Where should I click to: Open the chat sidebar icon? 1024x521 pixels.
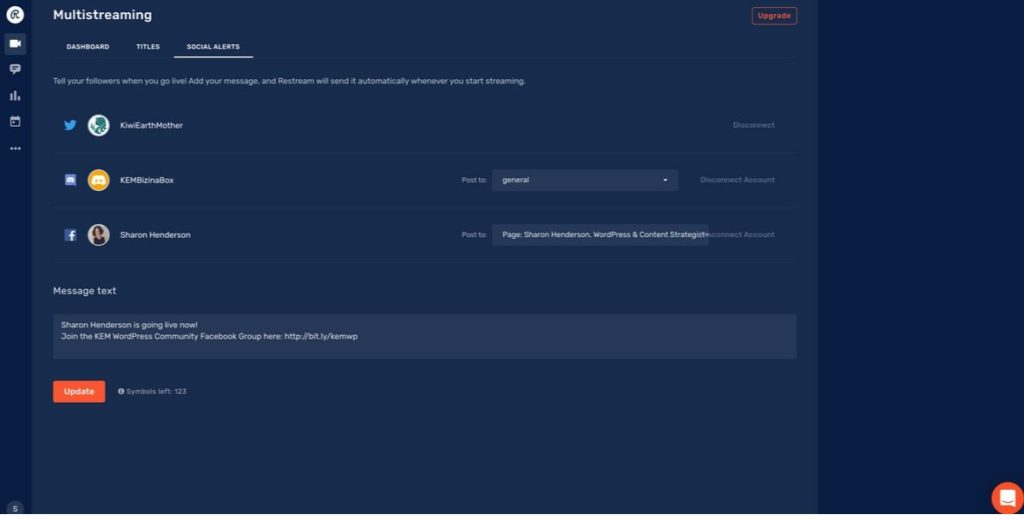pyautogui.click(x=15, y=69)
